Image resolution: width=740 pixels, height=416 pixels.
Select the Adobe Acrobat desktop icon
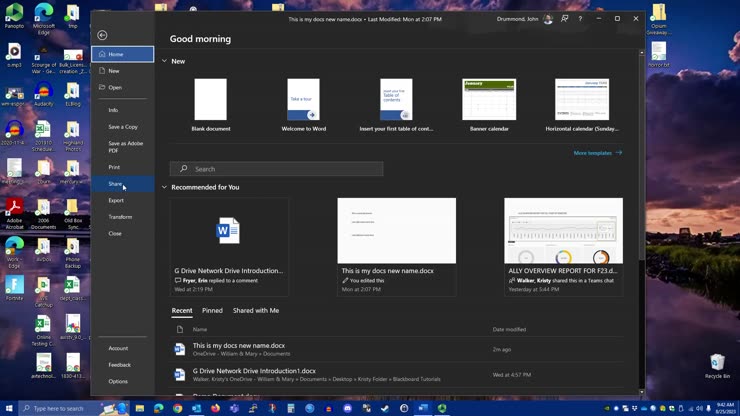pyautogui.click(x=14, y=214)
